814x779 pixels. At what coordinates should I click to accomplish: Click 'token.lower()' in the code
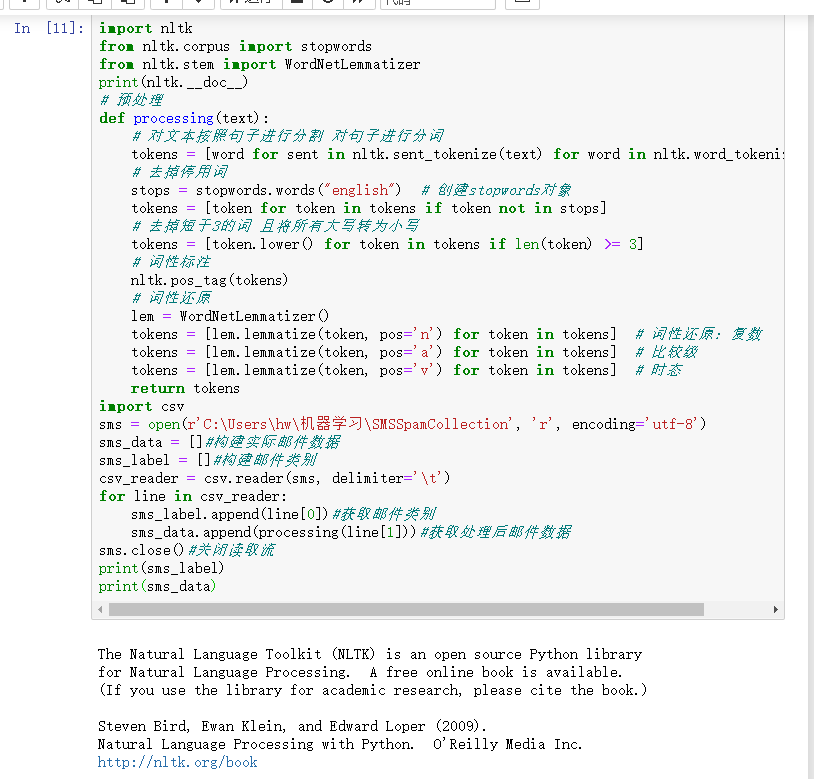(x=263, y=244)
